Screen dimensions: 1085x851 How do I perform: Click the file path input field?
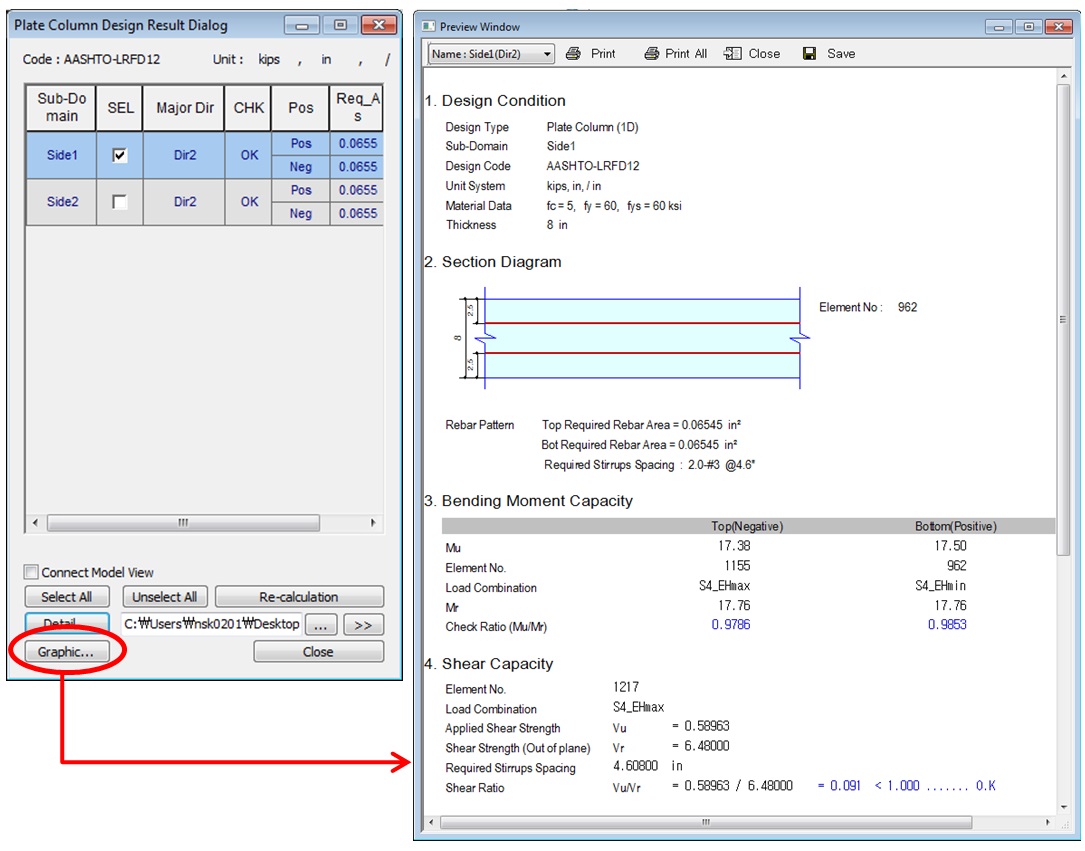(x=210, y=624)
